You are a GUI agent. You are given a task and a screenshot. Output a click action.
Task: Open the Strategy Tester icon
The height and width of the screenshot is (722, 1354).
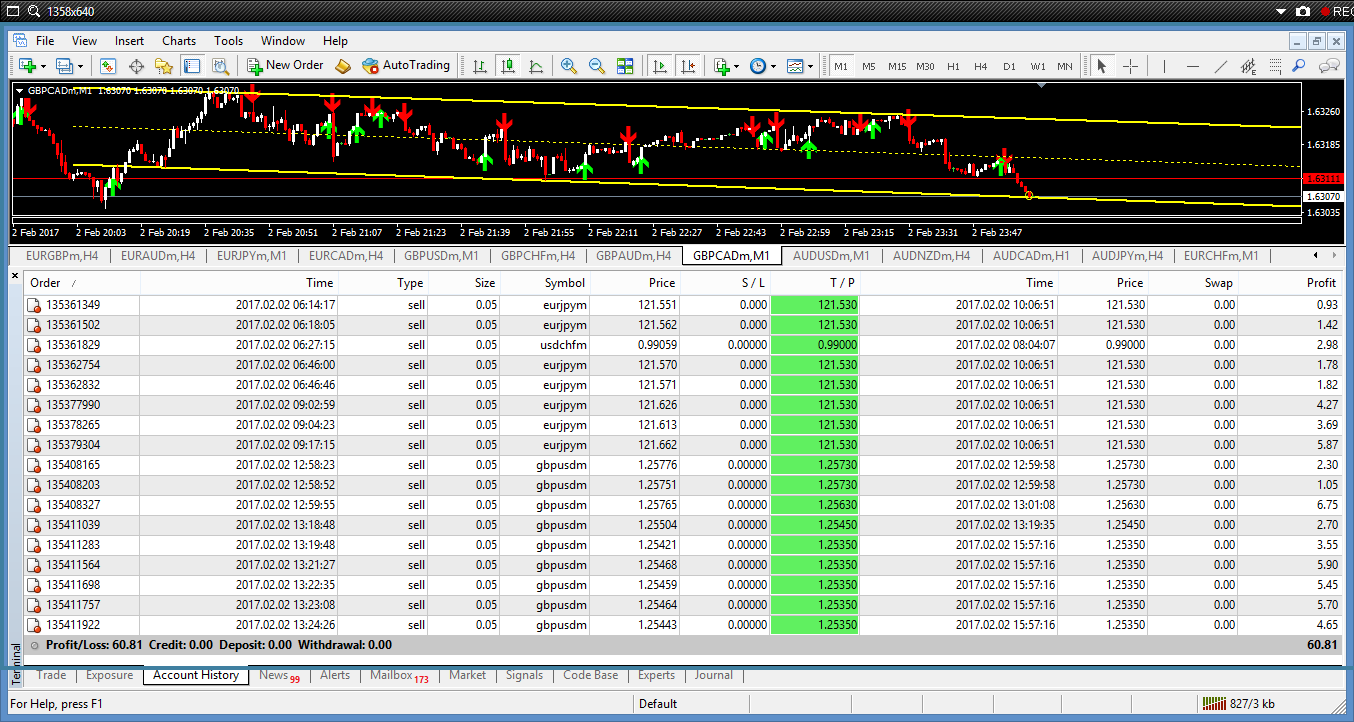point(220,66)
